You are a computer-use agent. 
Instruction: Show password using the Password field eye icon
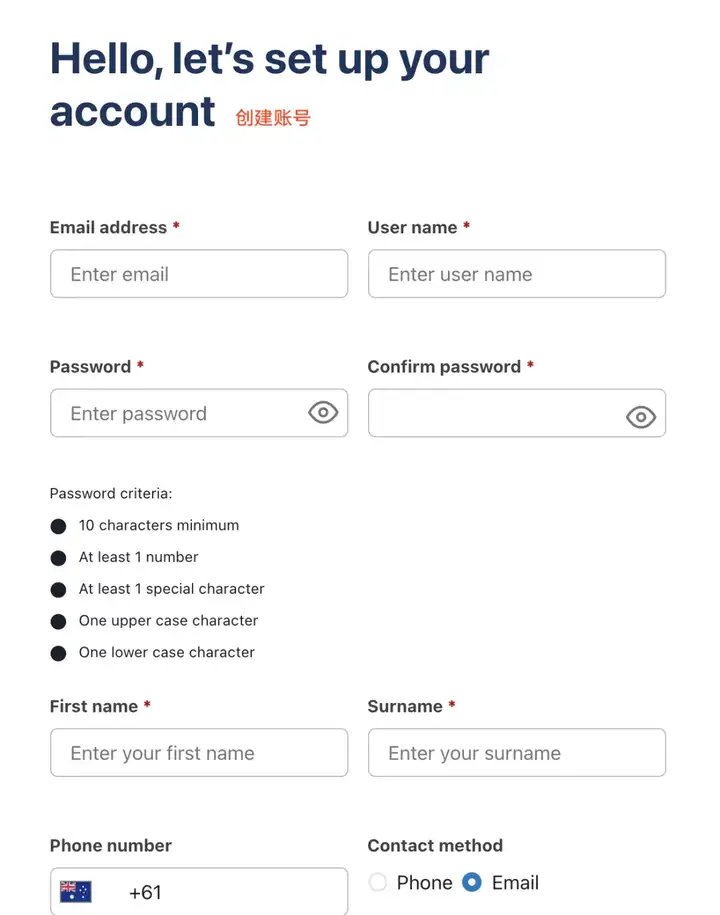[x=323, y=413]
